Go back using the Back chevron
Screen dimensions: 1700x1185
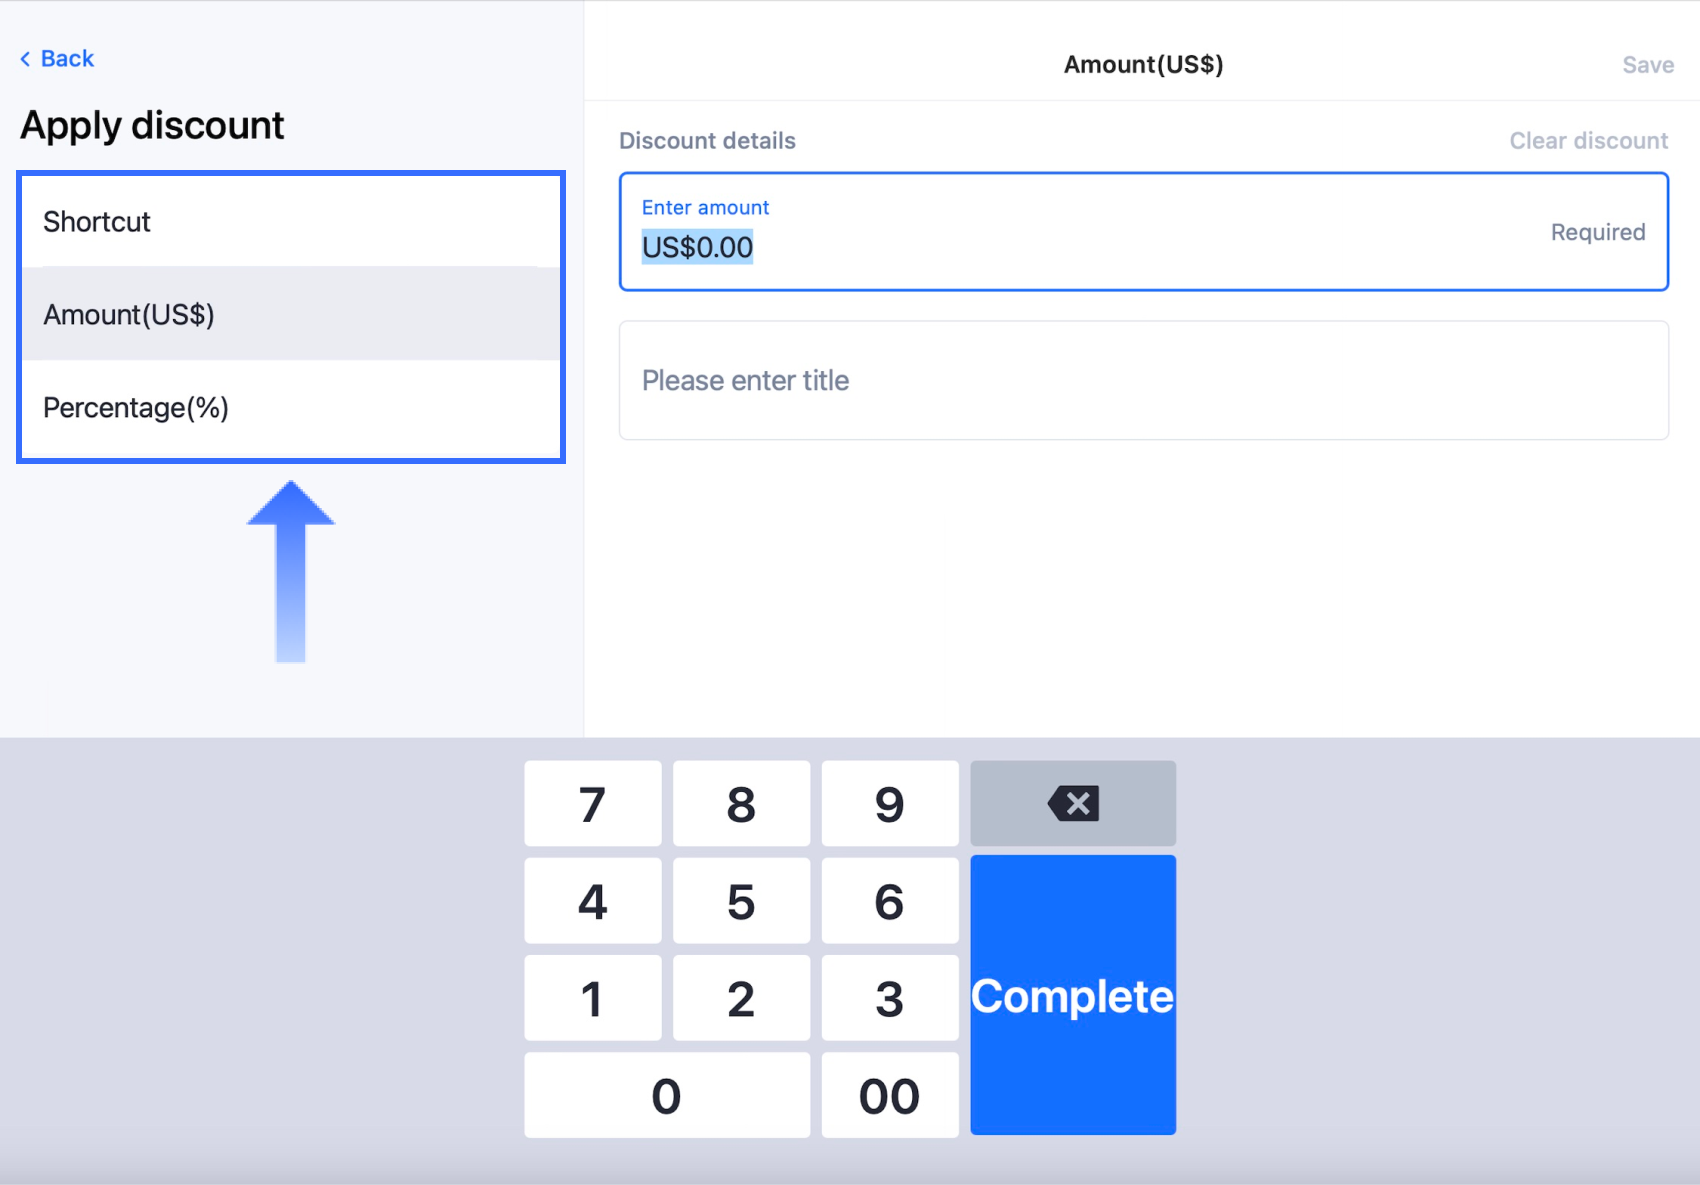(57, 59)
